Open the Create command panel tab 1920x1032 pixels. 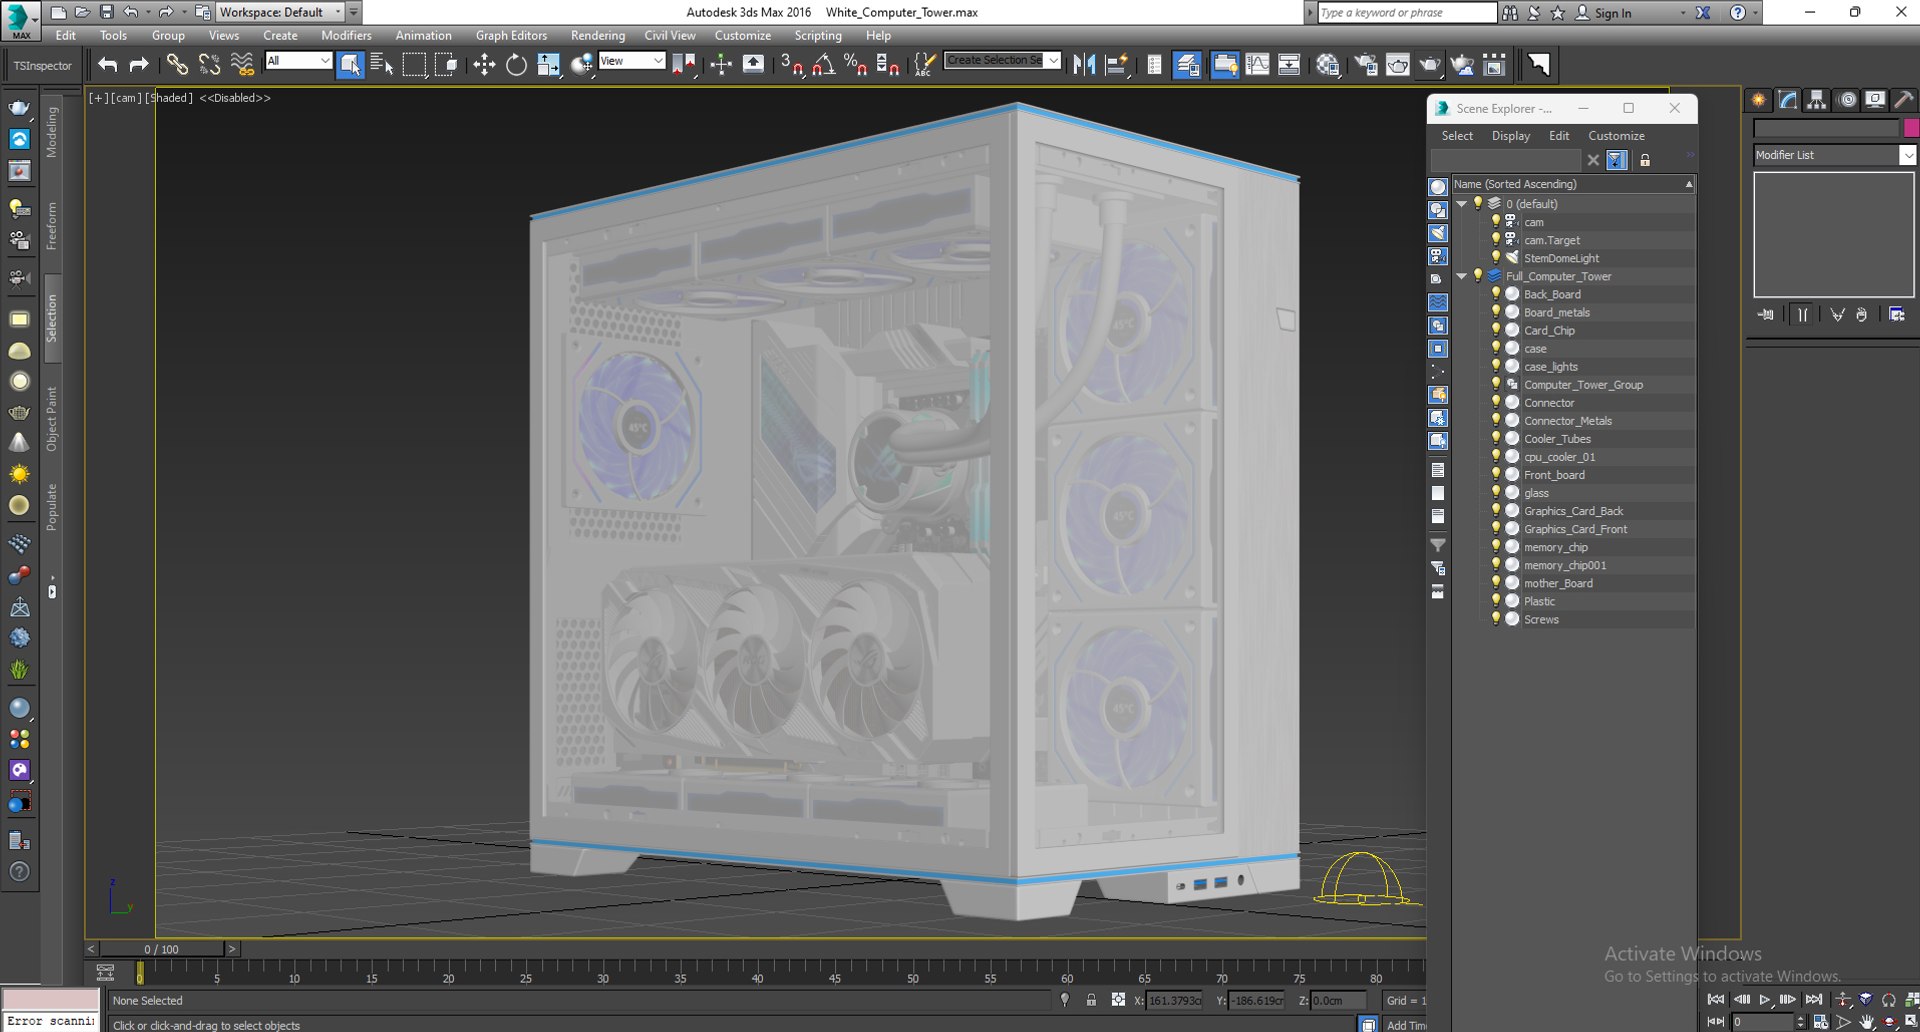[x=1759, y=100]
